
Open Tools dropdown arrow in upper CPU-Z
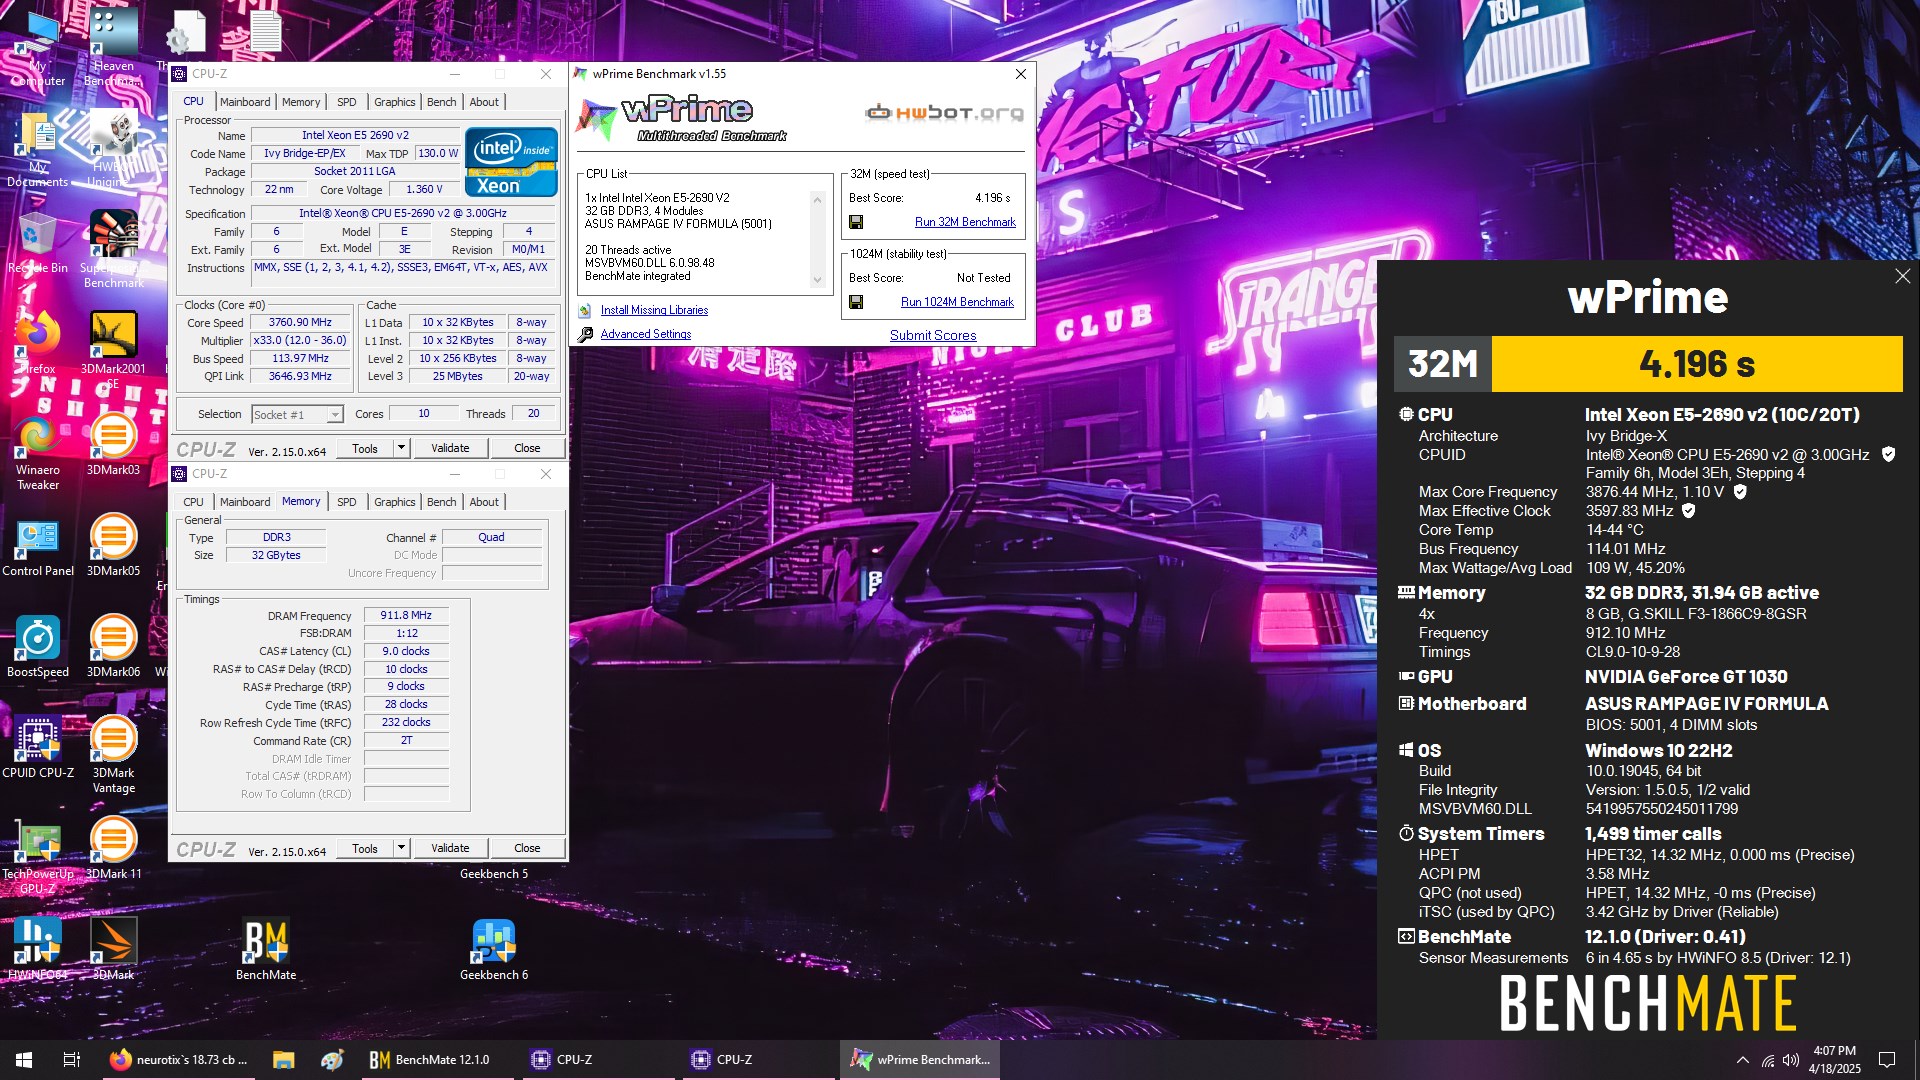401,448
